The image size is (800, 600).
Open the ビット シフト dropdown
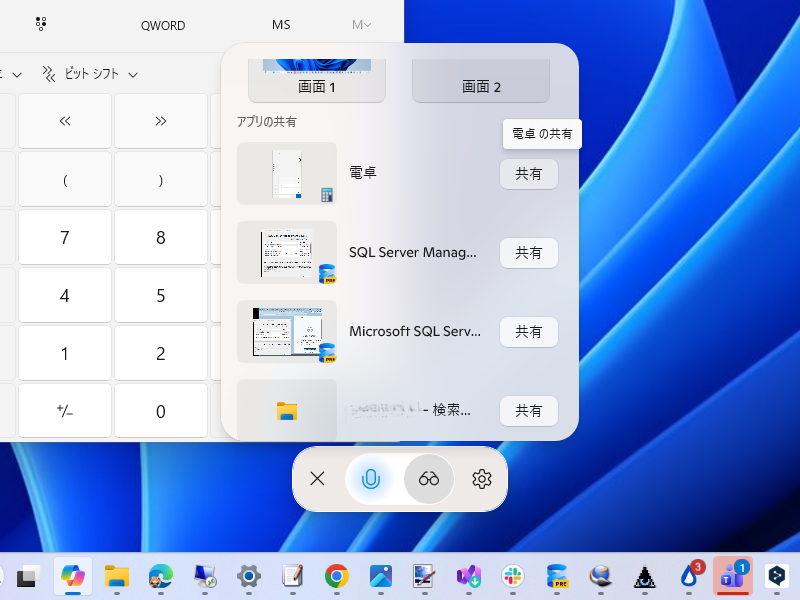tap(95, 73)
